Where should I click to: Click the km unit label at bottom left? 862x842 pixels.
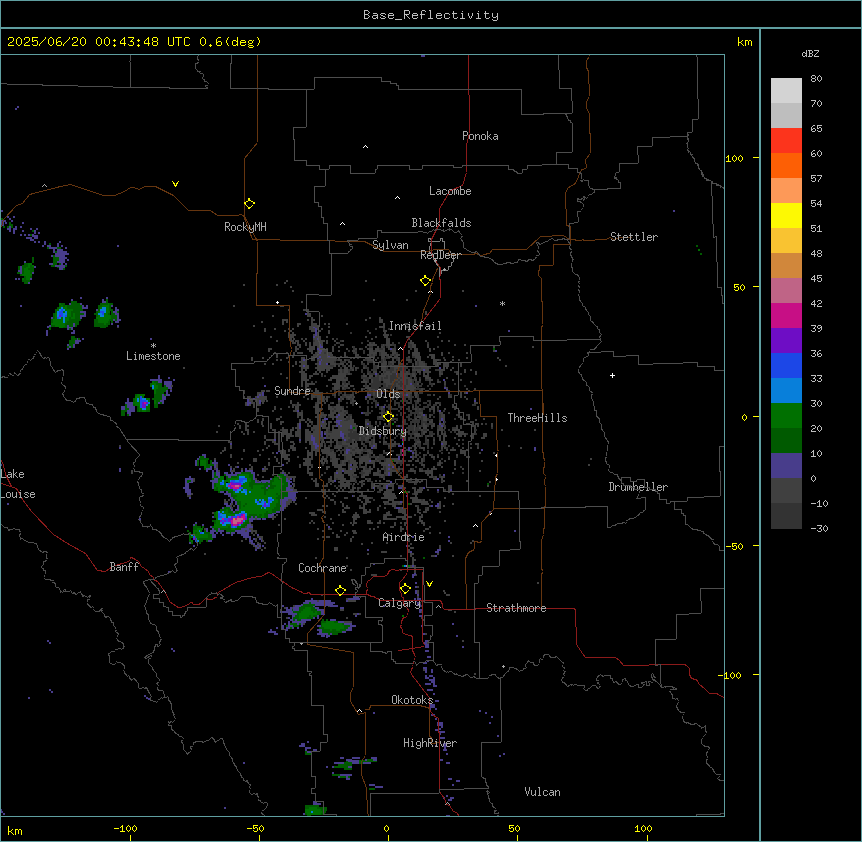15,831
